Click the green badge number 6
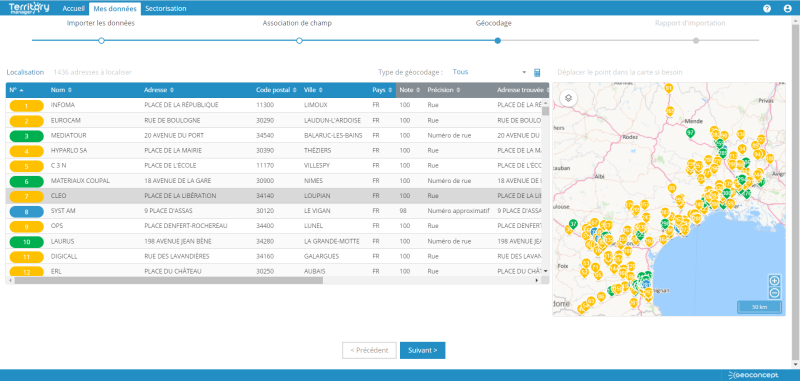800x381 pixels. pos(27,181)
